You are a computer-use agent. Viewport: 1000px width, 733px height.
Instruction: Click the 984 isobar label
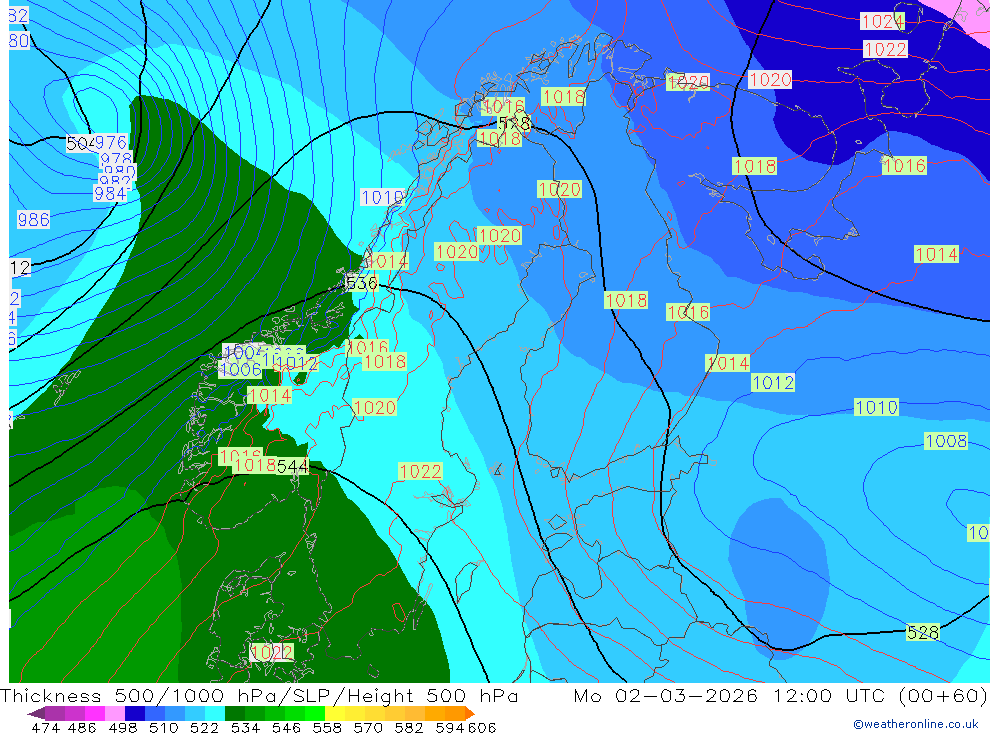click(110, 193)
